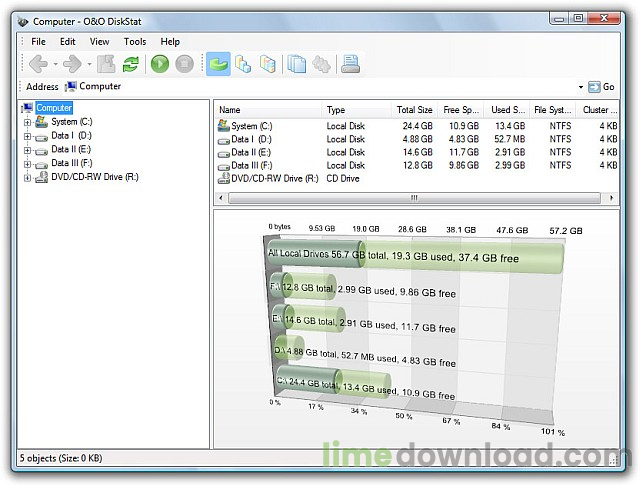Screen dimensions: 640x486
Task: Click the gear settings toolbar icon
Action: (x=321, y=64)
